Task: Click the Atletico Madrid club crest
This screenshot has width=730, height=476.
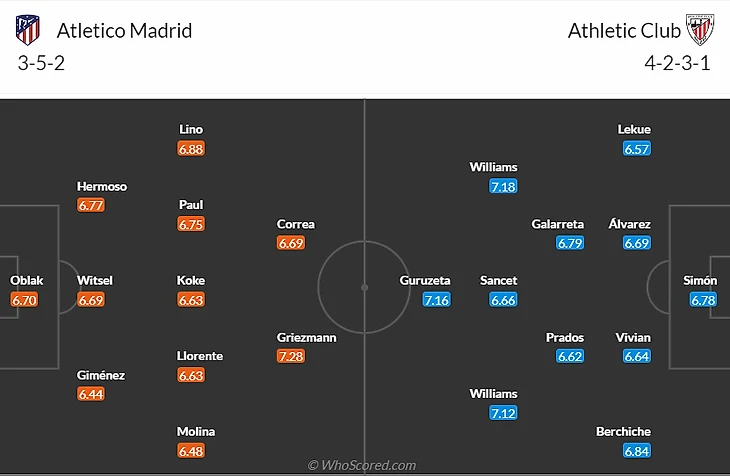Action: pyautogui.click(x=28, y=30)
